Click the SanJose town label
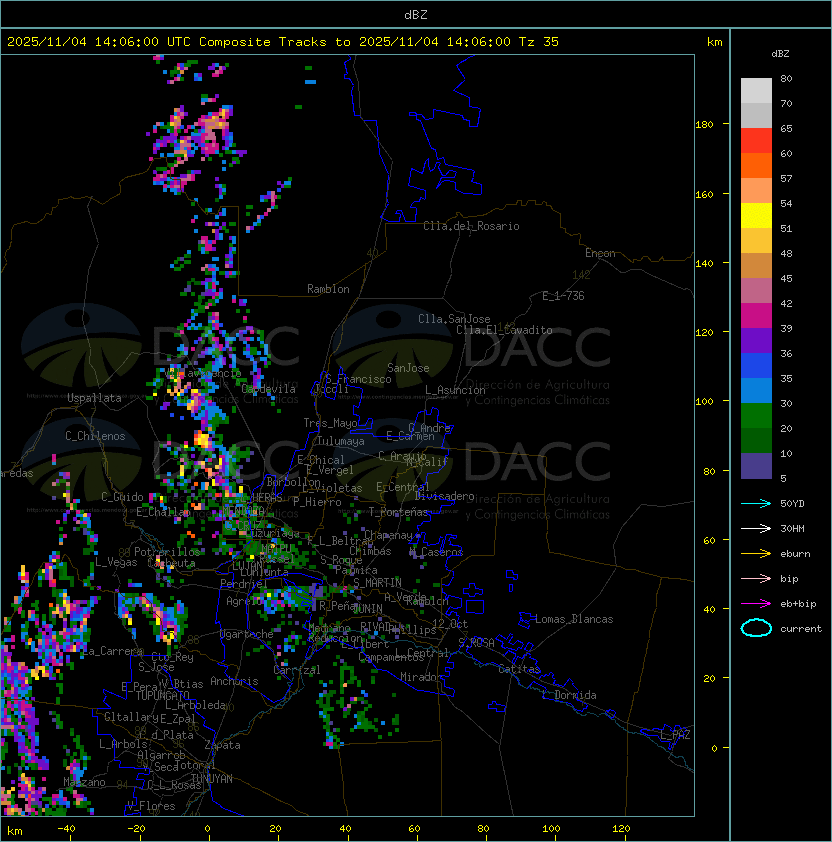This screenshot has height=842, width=832. click(x=408, y=368)
